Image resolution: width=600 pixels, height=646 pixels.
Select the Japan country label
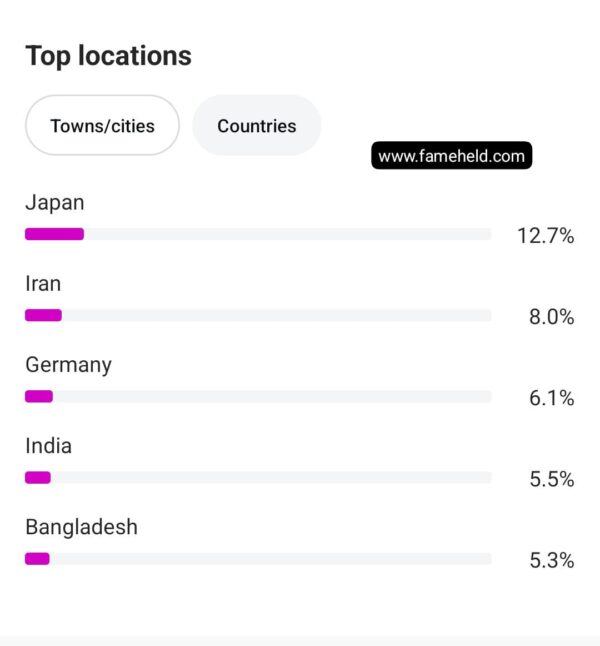pos(55,203)
